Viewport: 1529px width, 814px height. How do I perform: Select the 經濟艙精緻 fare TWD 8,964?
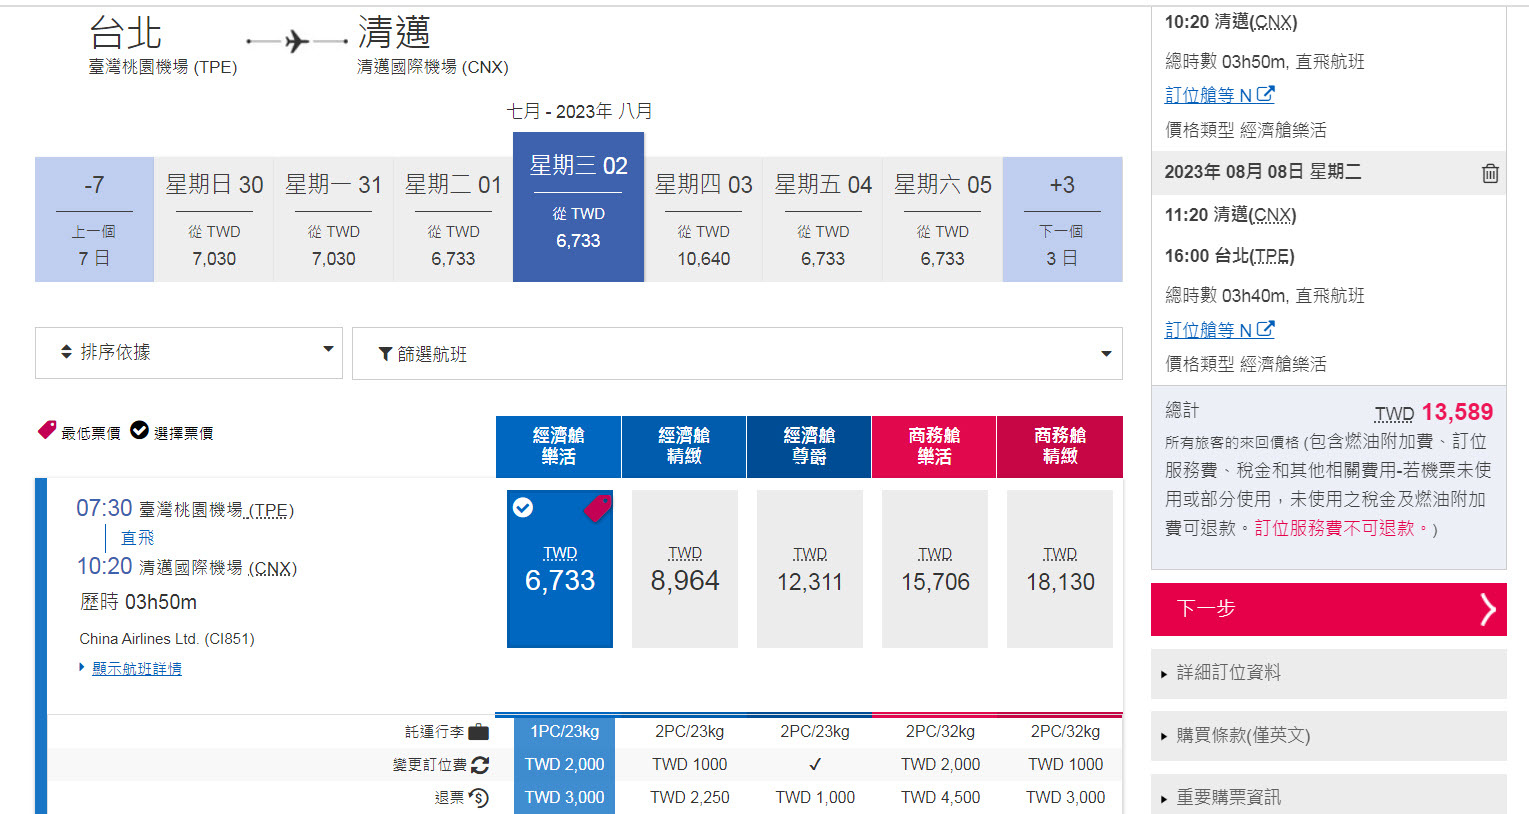[x=685, y=569]
